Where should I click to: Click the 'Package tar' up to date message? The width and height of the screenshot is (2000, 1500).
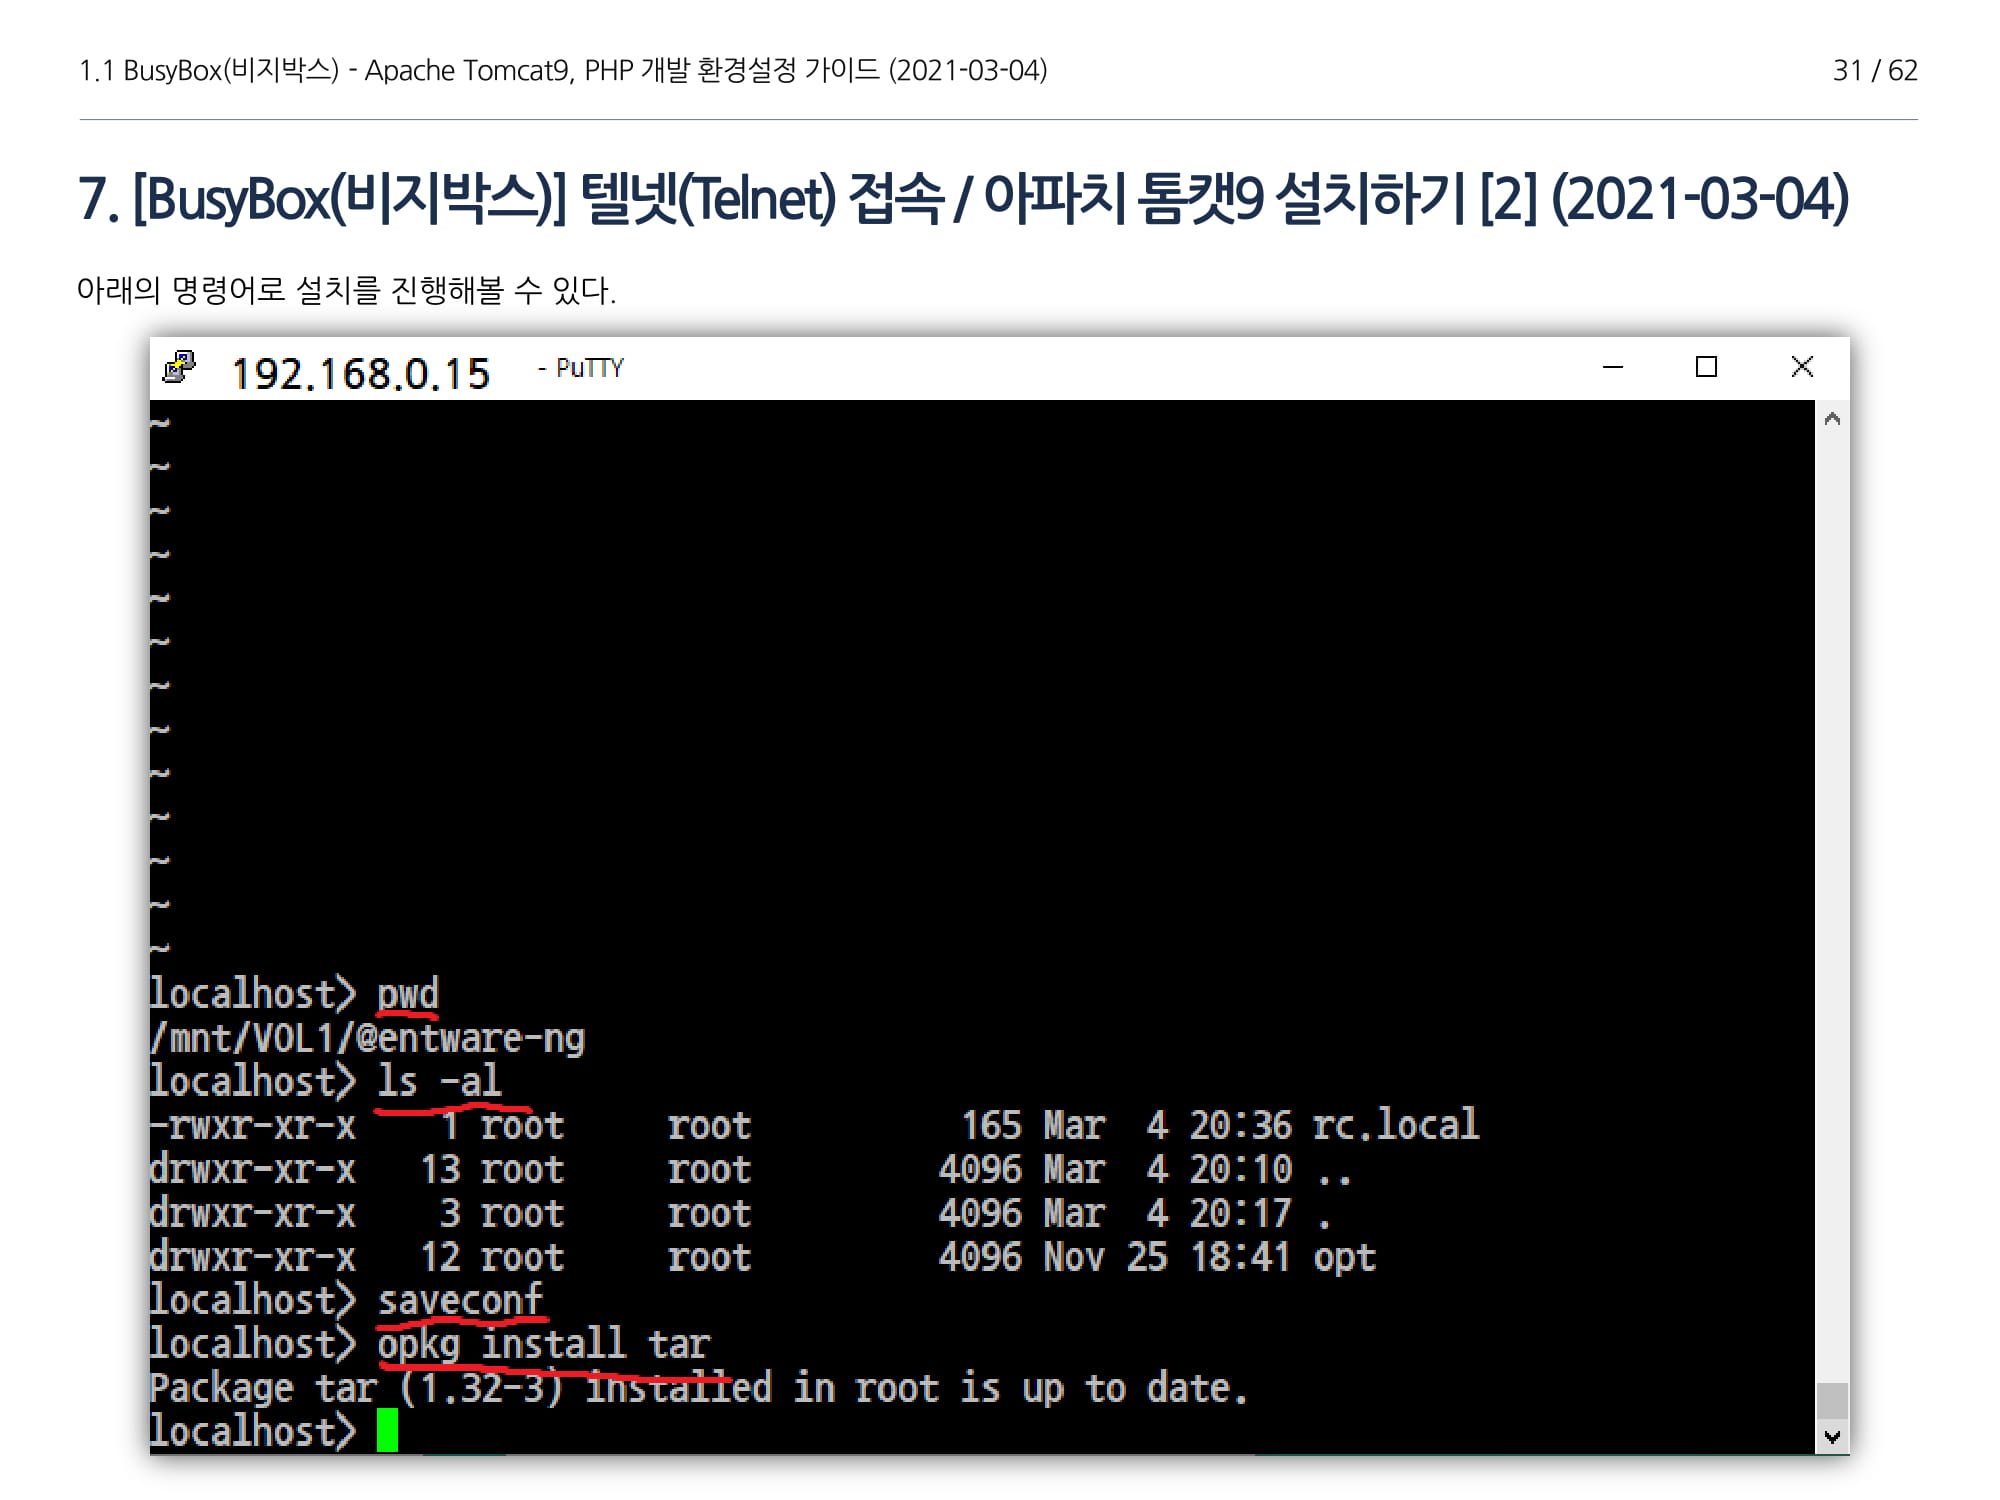(698, 1388)
